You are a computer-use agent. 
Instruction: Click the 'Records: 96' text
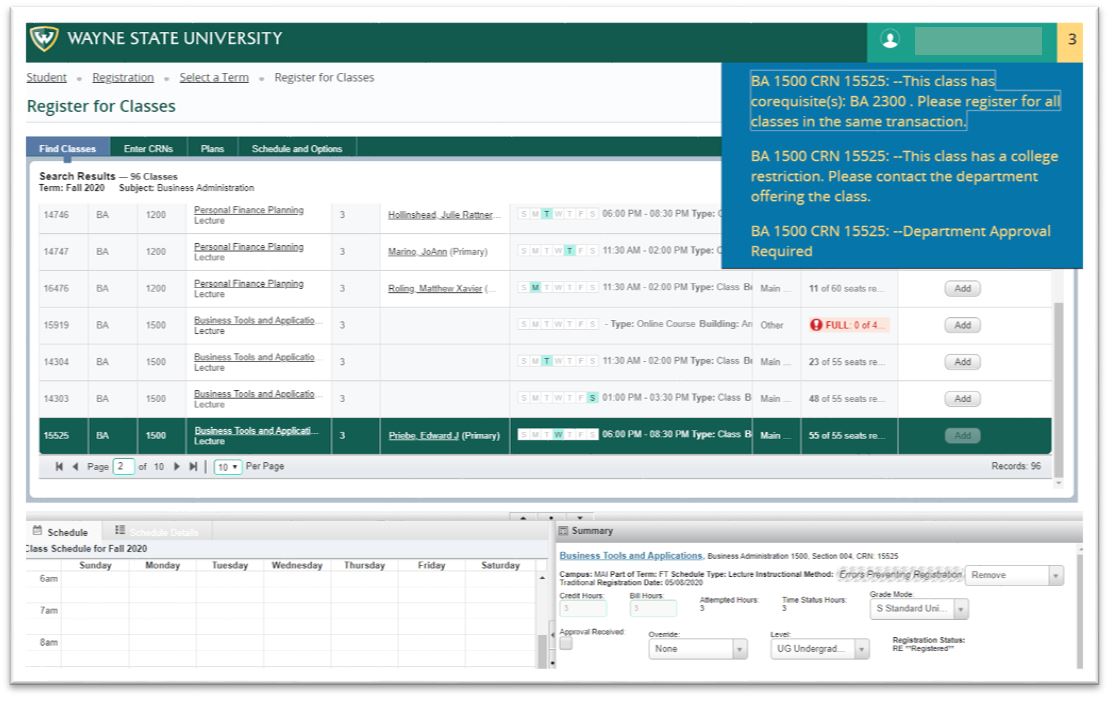[x=1016, y=467]
